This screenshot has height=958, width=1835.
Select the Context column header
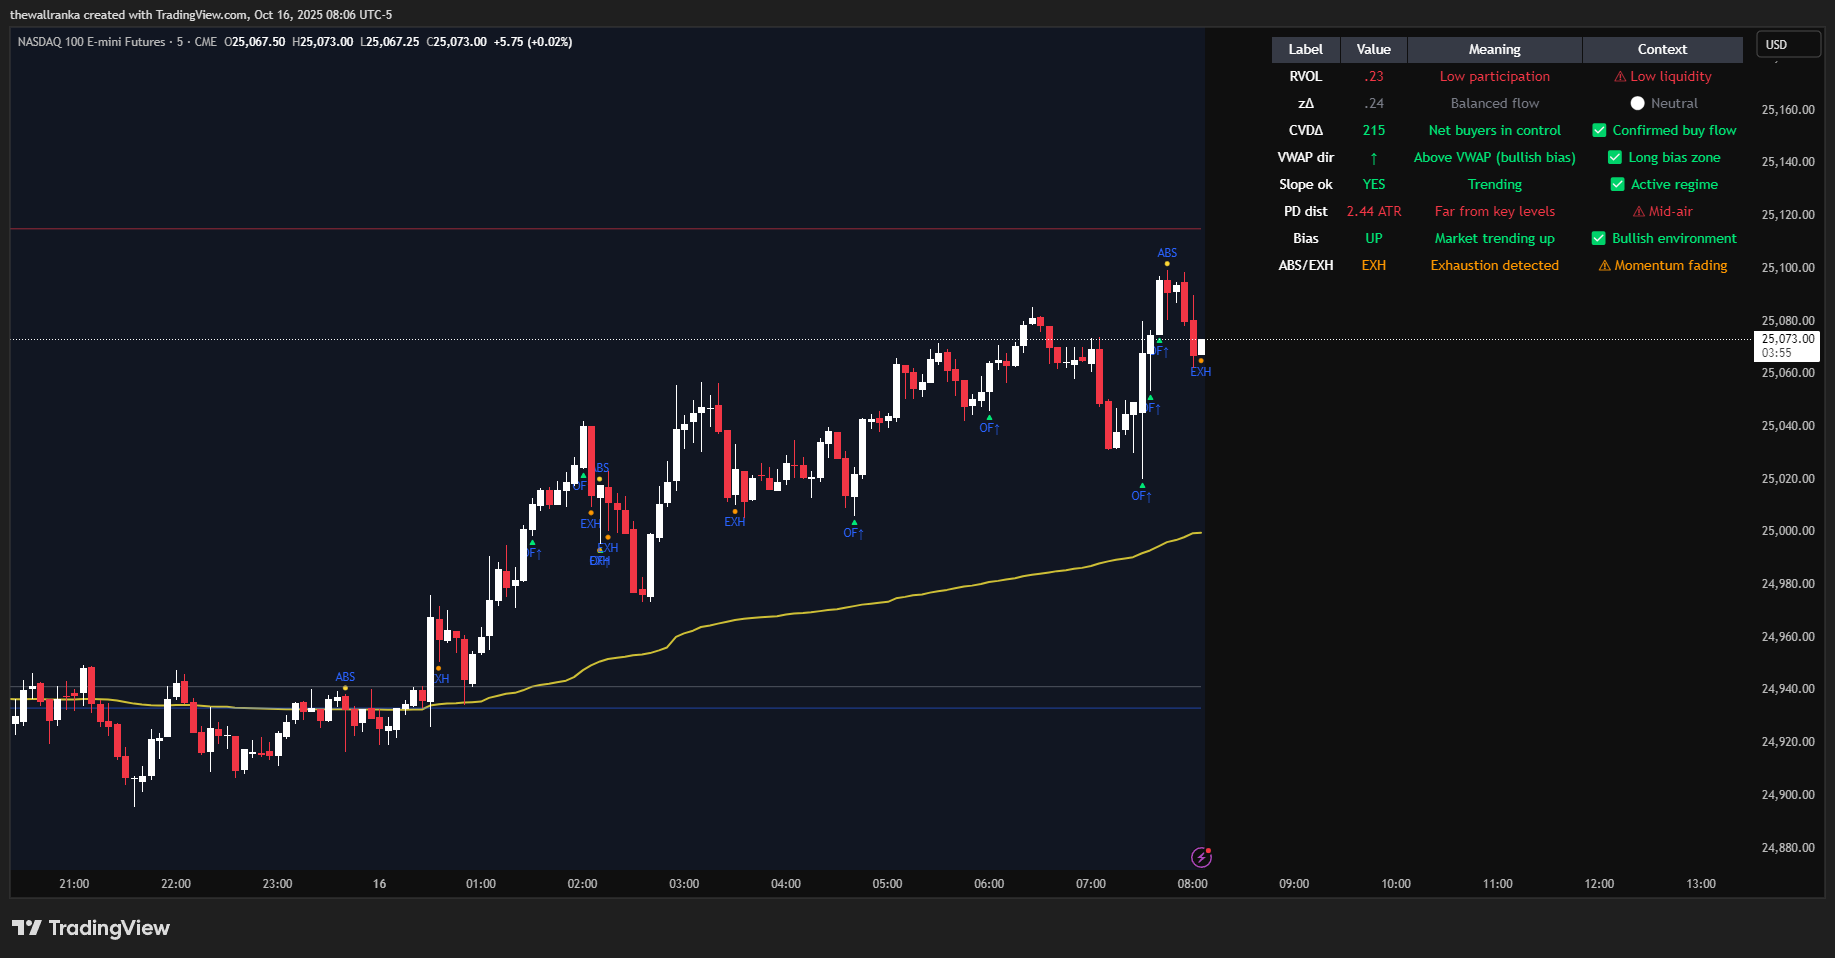point(1662,50)
